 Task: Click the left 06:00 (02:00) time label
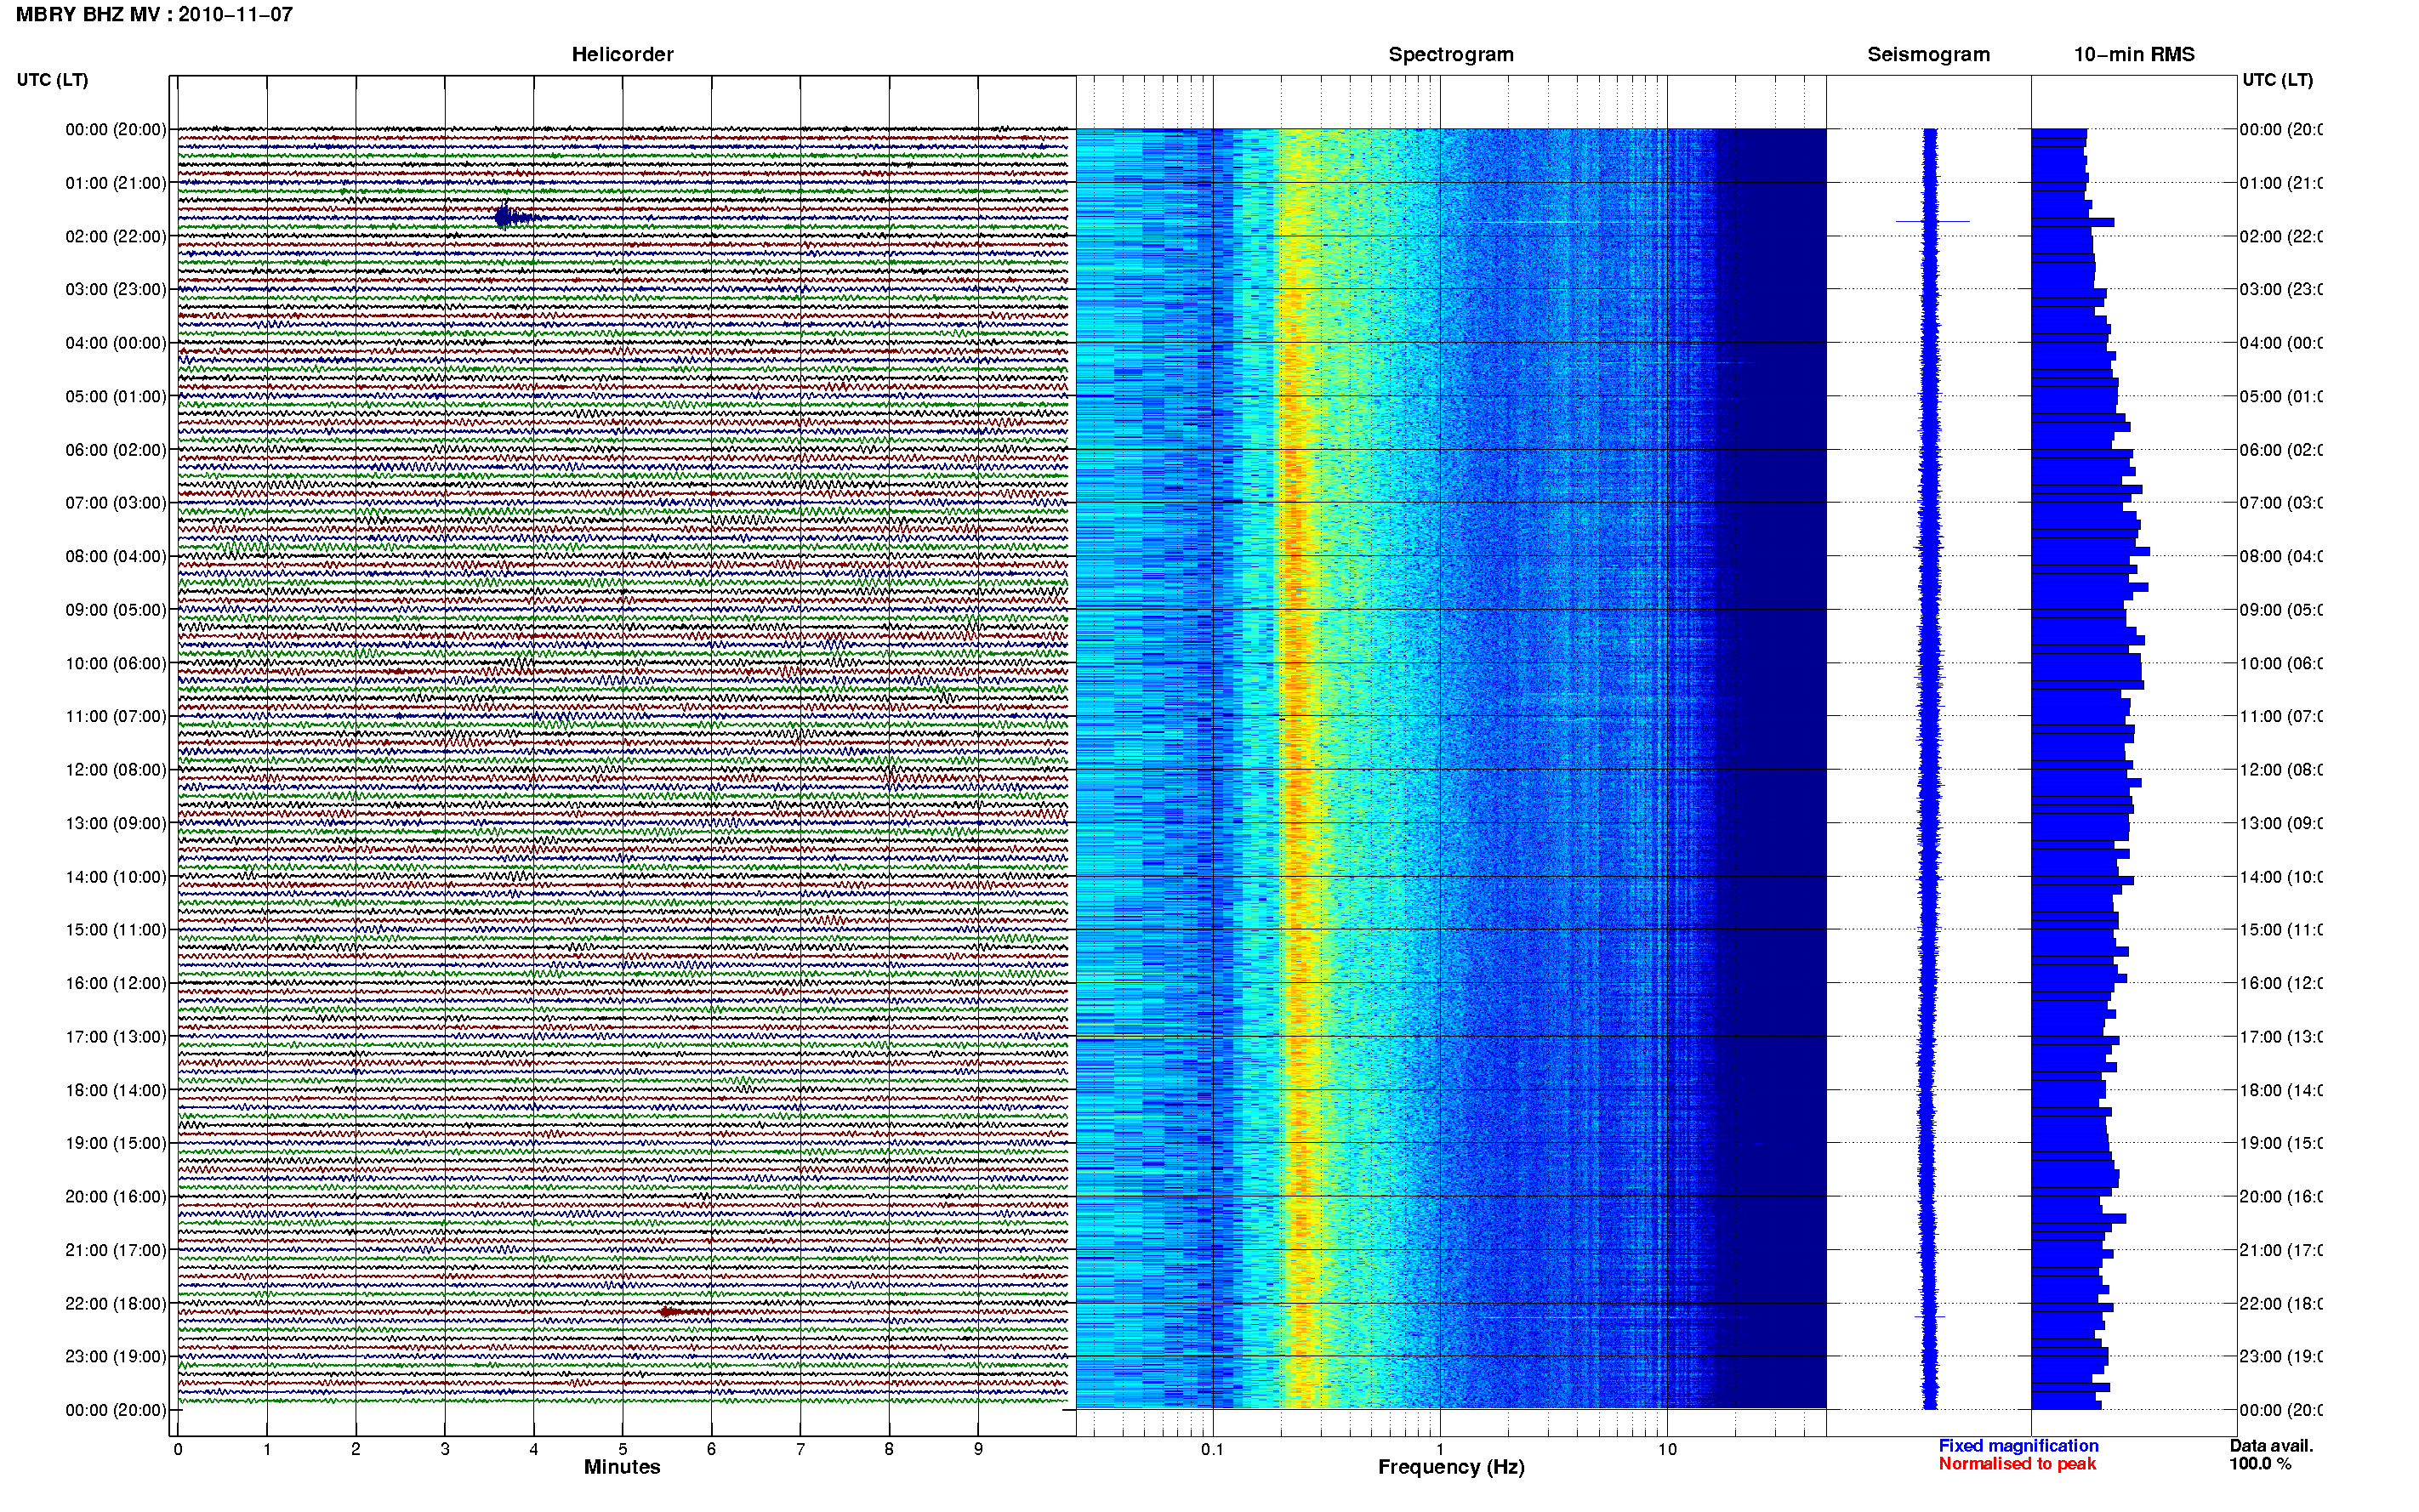coord(116,450)
